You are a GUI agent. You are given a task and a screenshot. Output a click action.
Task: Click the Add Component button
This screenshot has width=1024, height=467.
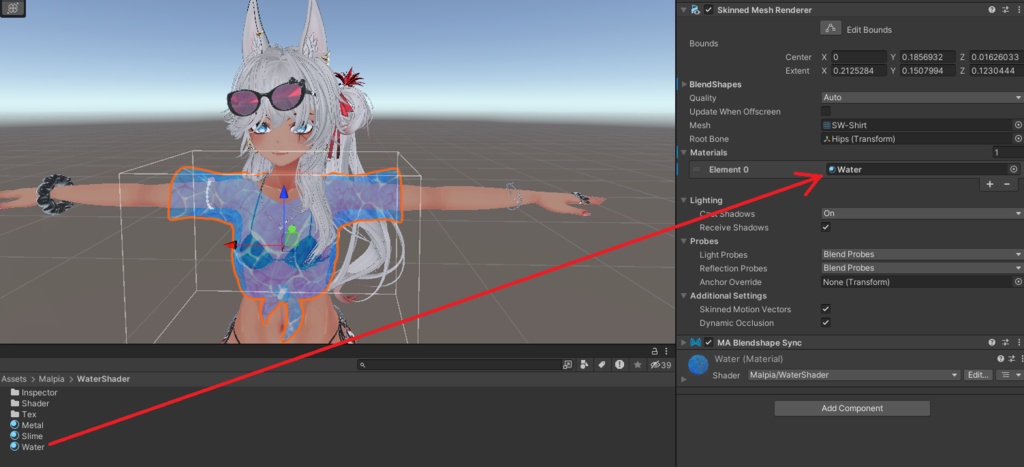[x=852, y=408]
